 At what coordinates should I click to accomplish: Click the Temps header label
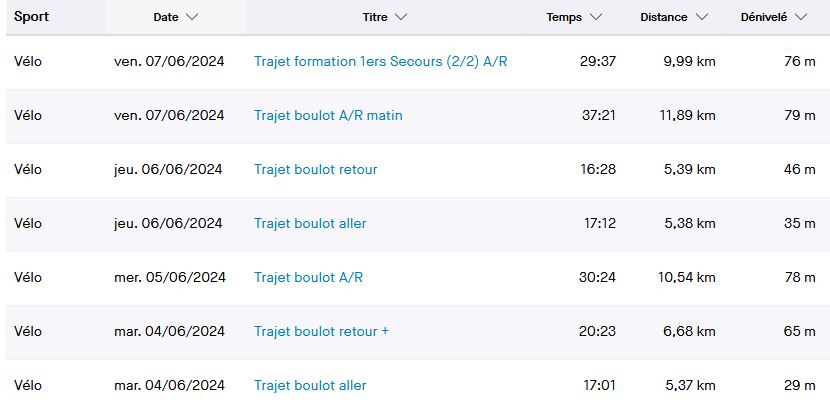[x=564, y=18]
